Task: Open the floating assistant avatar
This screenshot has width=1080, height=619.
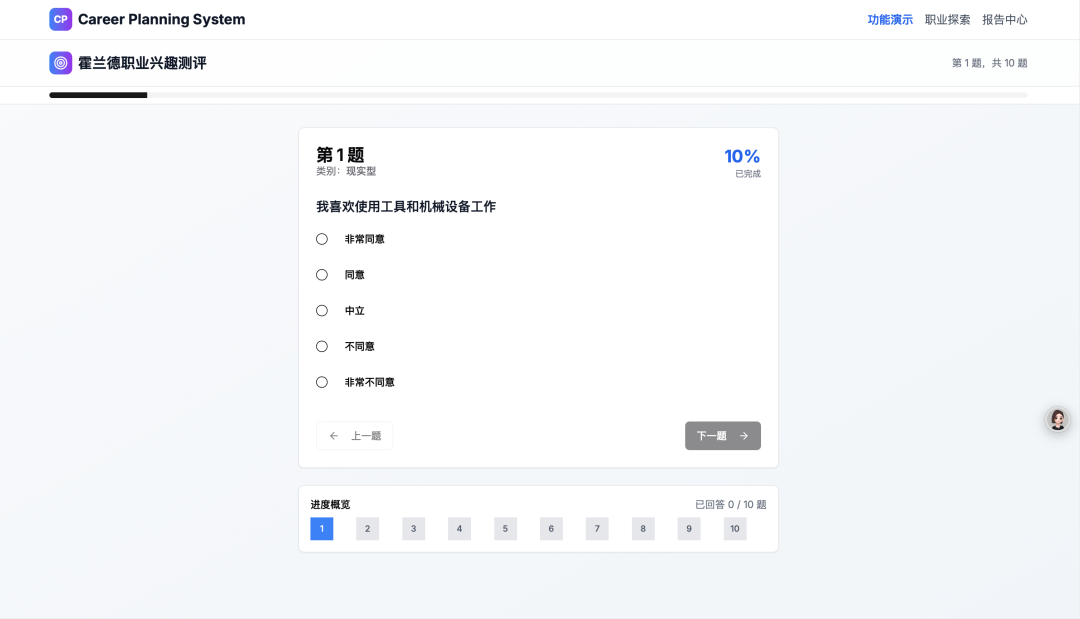Action: pos(1057,419)
